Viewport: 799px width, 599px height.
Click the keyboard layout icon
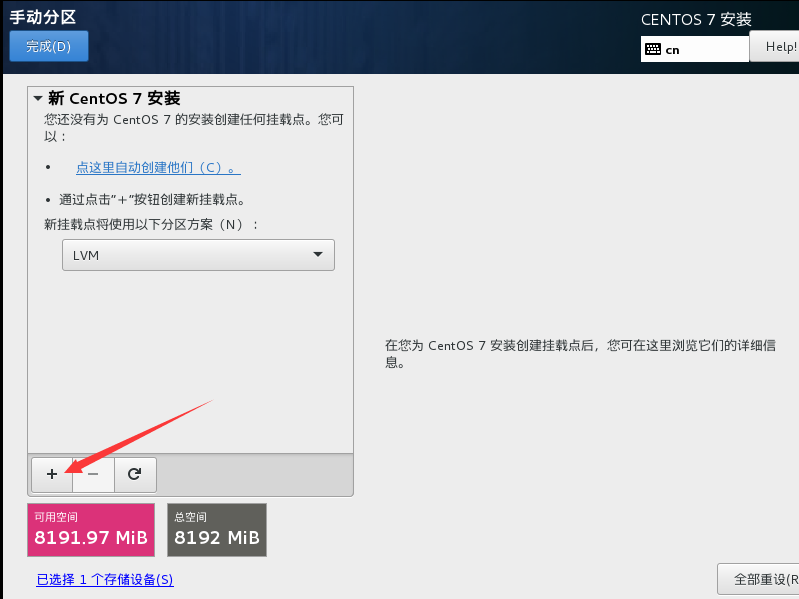tap(653, 49)
